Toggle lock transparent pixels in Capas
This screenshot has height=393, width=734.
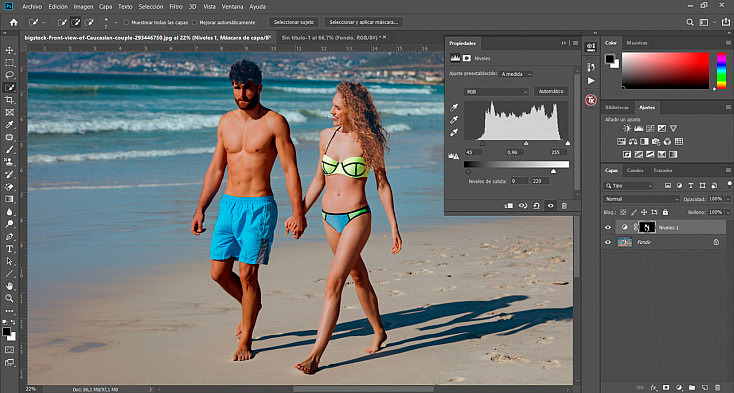click(x=623, y=212)
